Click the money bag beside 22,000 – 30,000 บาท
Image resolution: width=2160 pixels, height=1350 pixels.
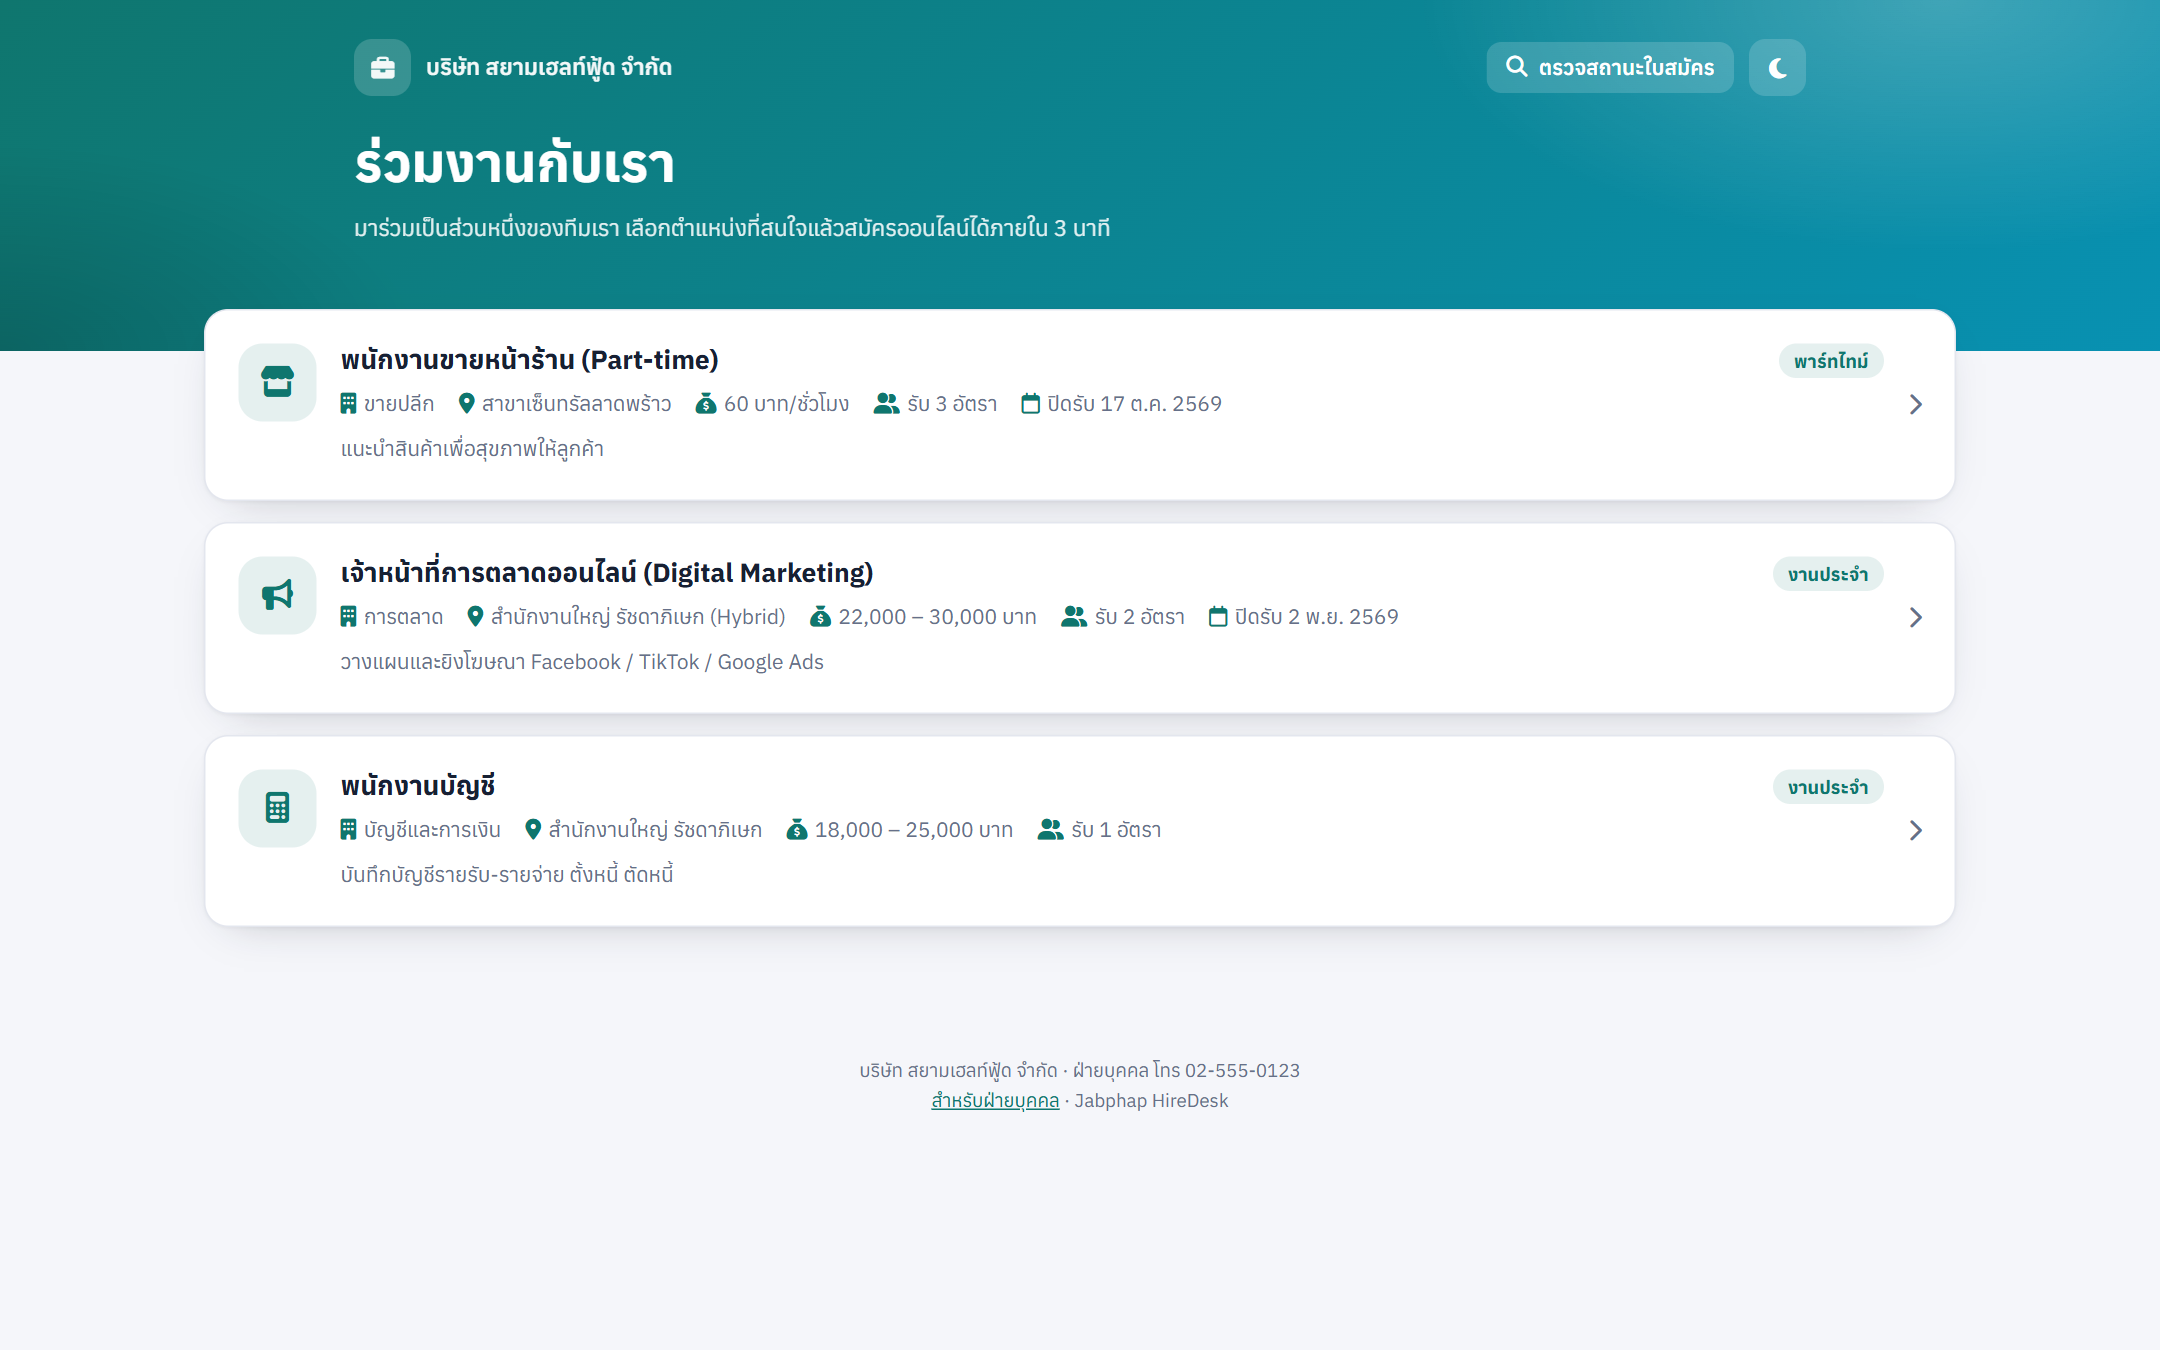[x=821, y=617]
